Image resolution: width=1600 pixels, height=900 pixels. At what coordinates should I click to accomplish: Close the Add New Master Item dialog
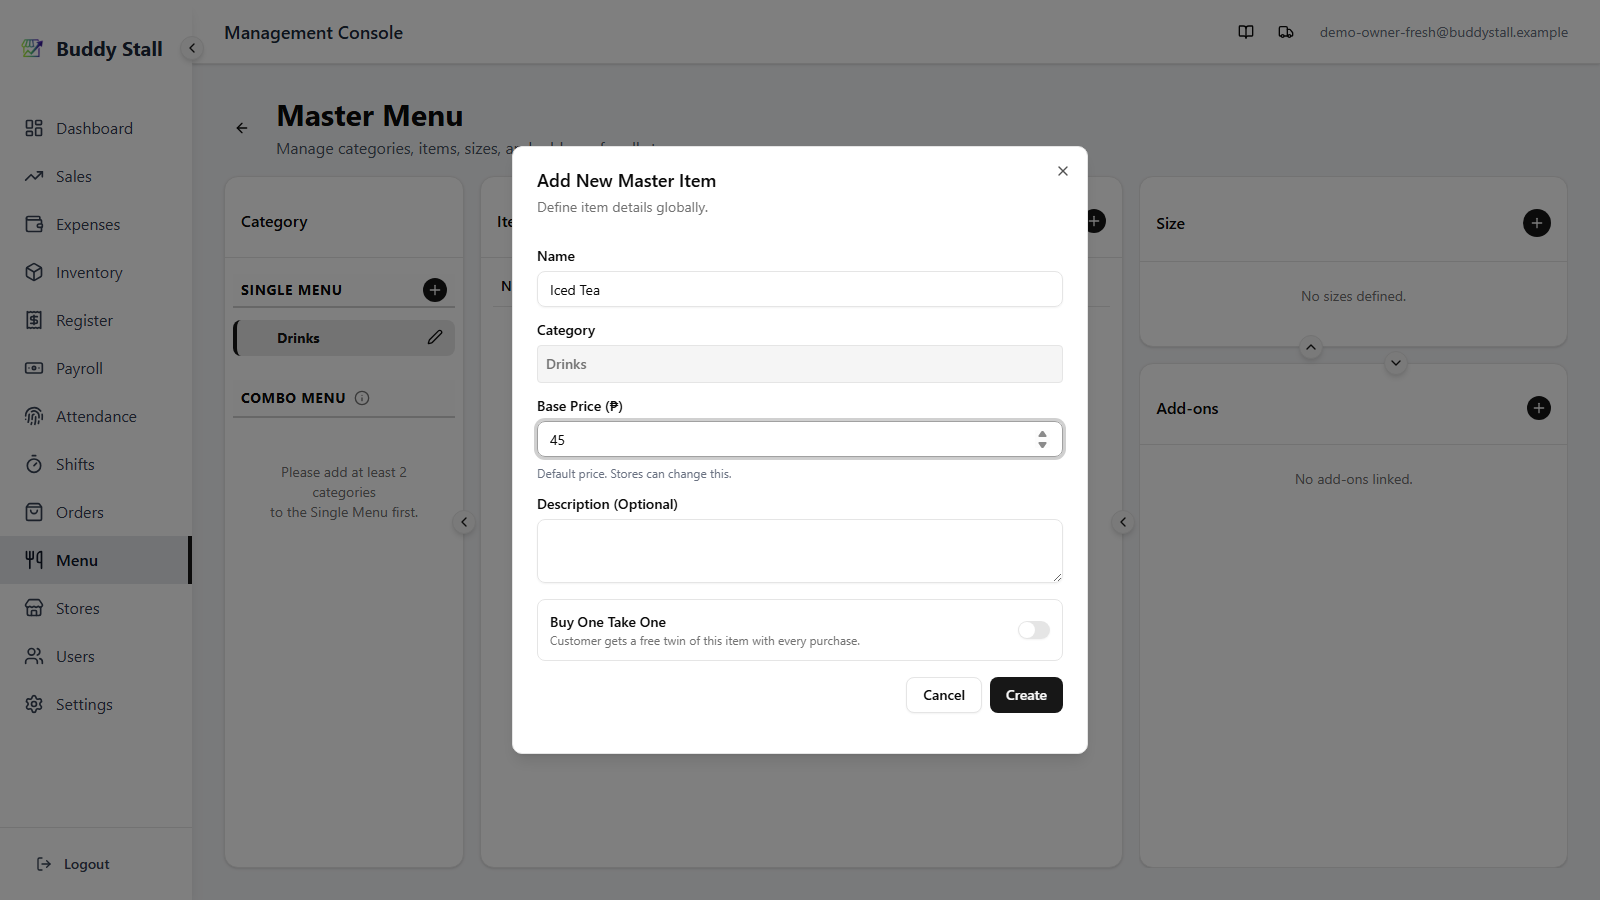pos(1063,171)
